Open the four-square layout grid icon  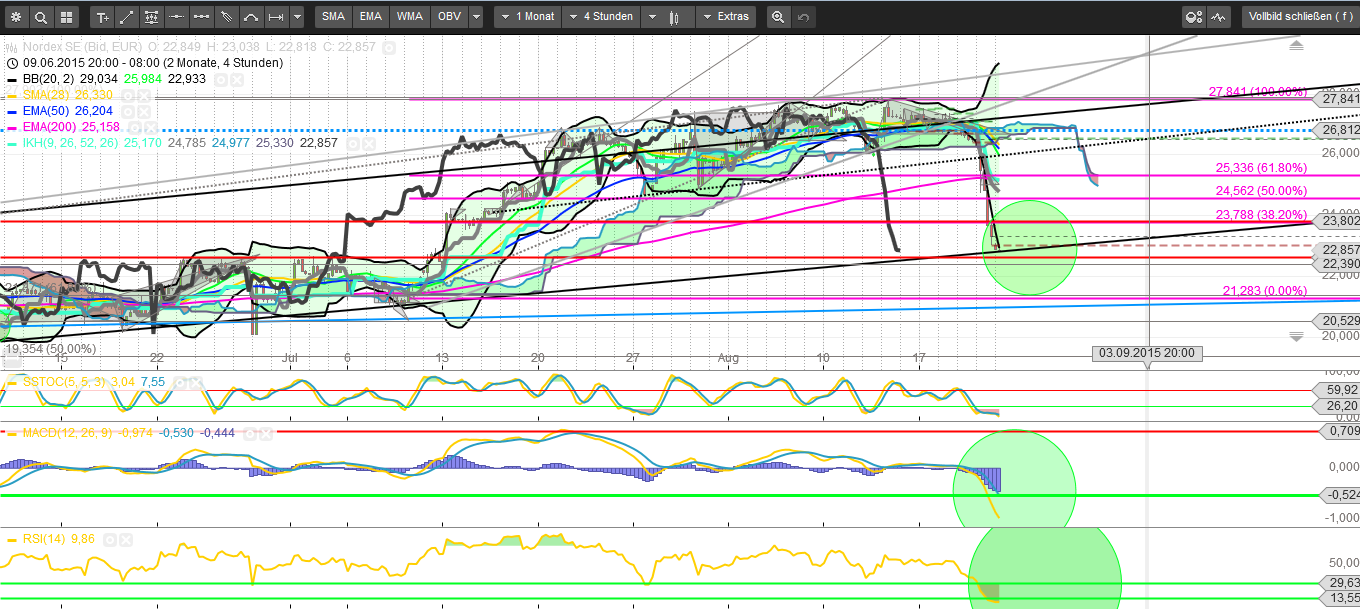click(66, 17)
